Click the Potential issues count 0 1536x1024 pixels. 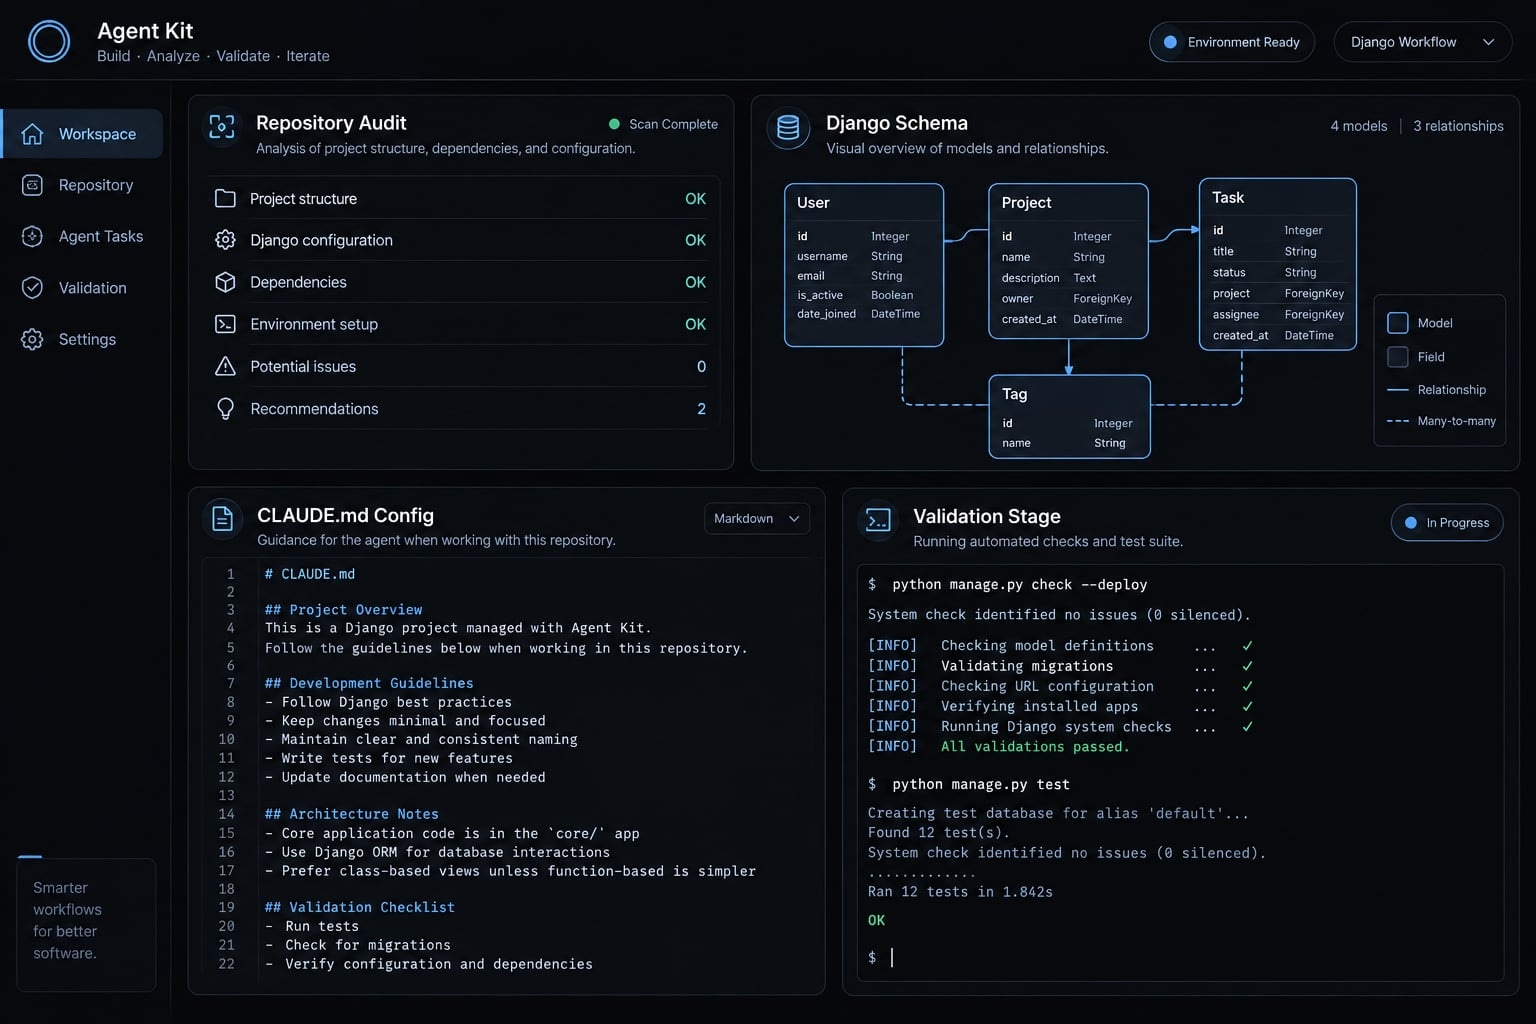click(x=701, y=366)
